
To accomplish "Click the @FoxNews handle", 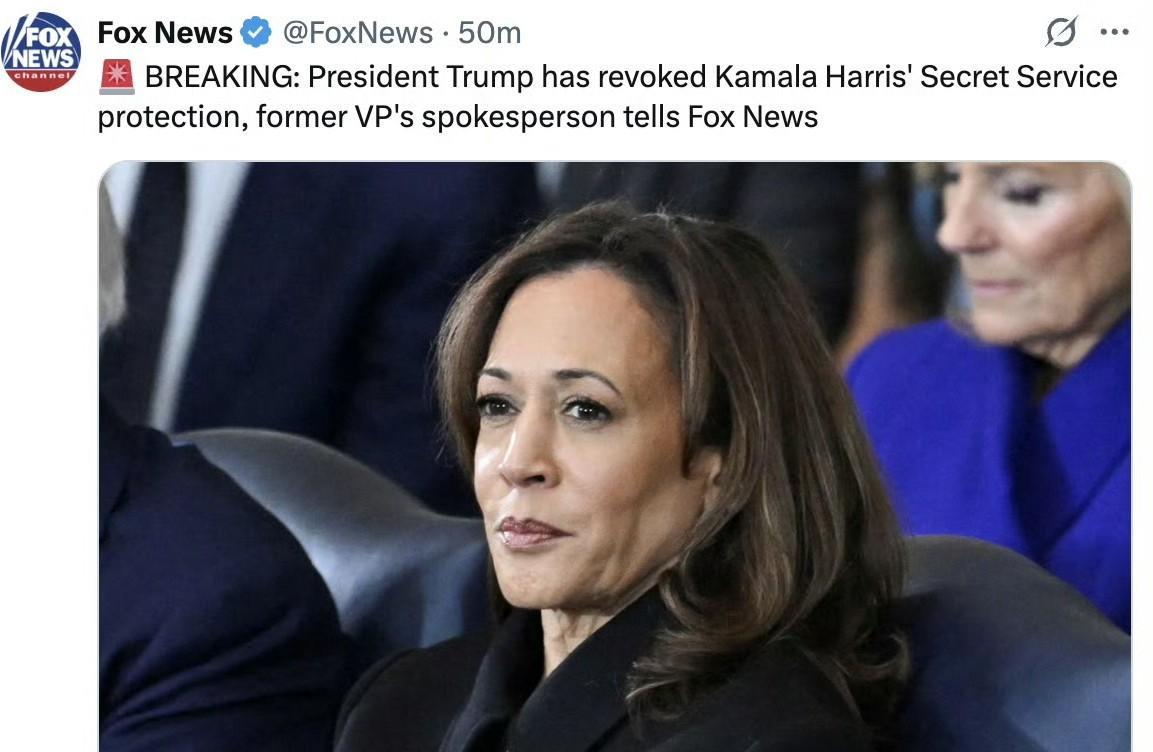I will (x=358, y=33).
